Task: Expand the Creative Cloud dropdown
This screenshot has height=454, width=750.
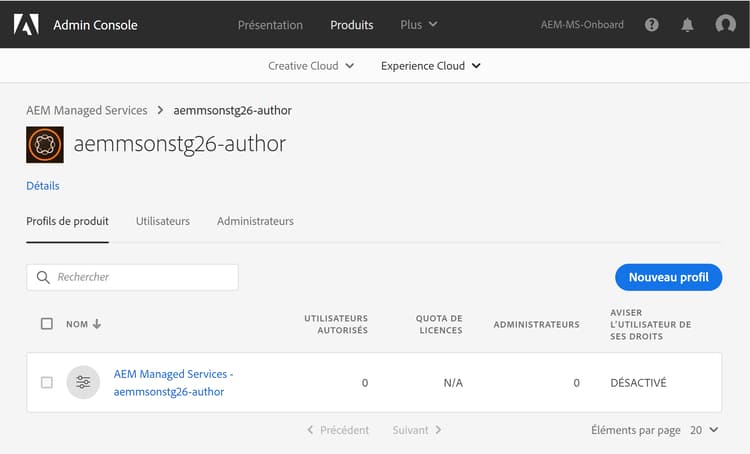Action: click(x=311, y=66)
